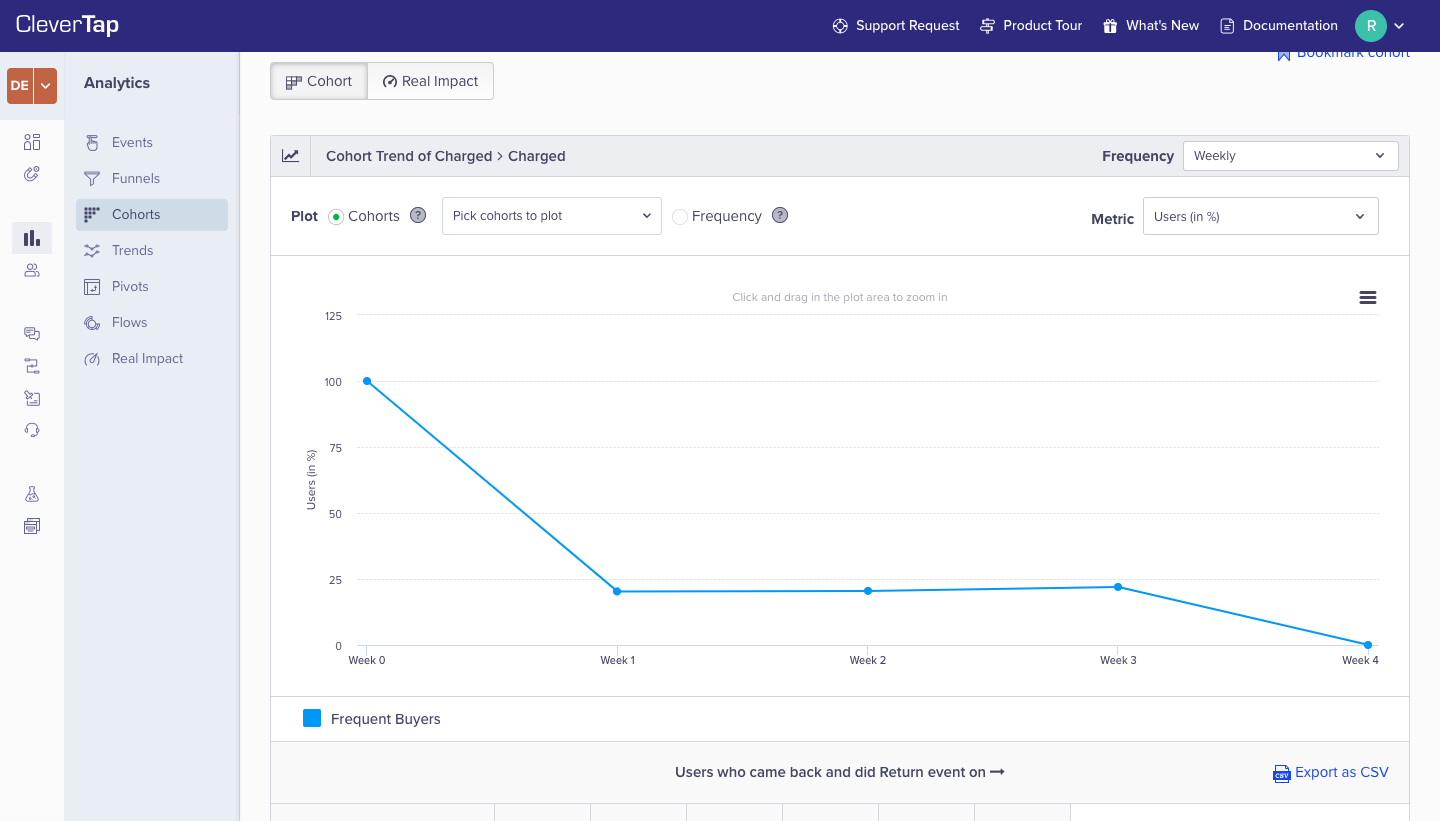Viewport: 1440px width, 821px height.
Task: Switch to the Real Impact tab
Action: tap(430, 82)
